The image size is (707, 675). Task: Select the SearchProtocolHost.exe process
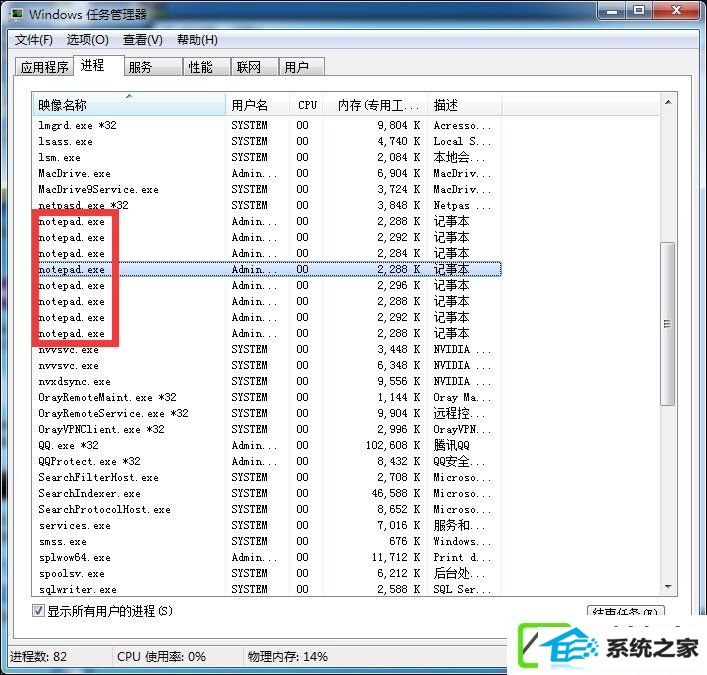click(x=267, y=510)
